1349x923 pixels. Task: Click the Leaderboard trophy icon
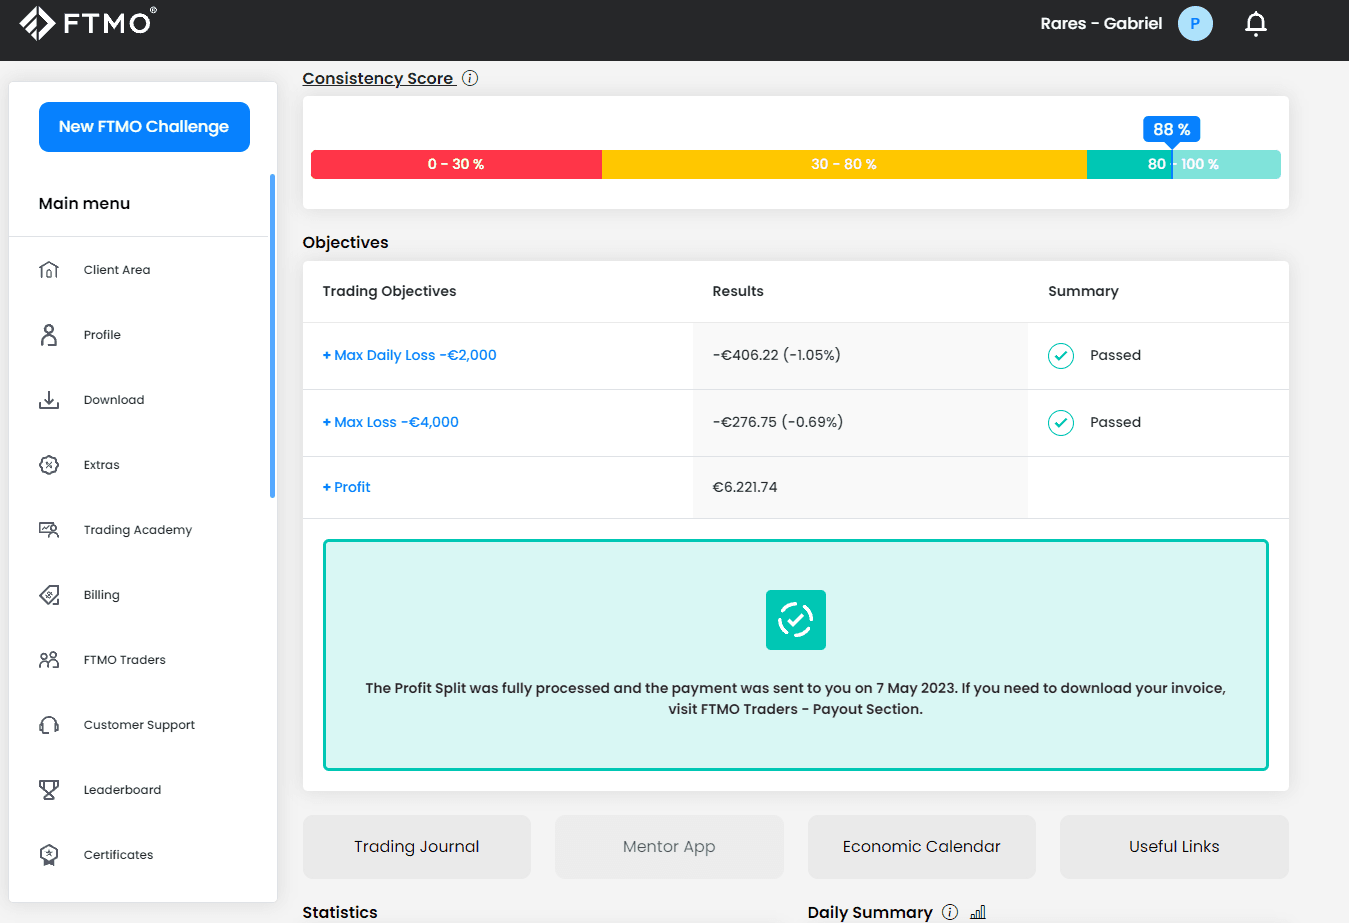pos(49,790)
